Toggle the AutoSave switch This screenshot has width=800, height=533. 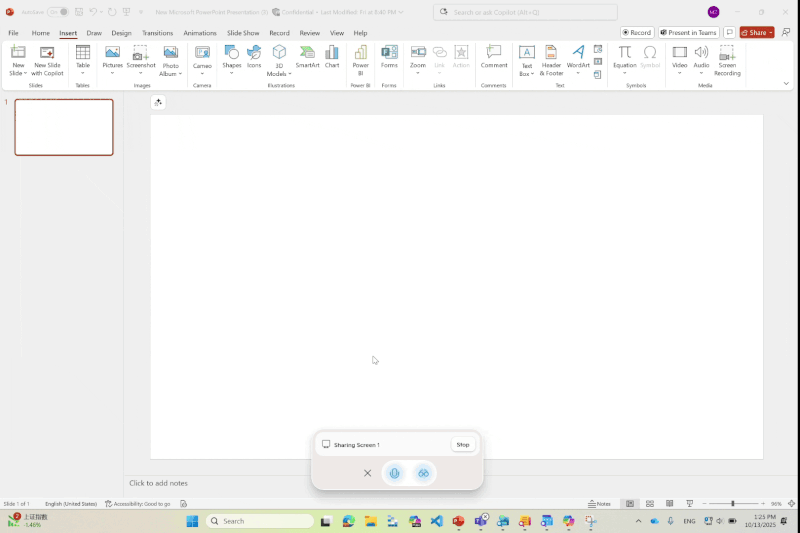[x=58, y=12]
